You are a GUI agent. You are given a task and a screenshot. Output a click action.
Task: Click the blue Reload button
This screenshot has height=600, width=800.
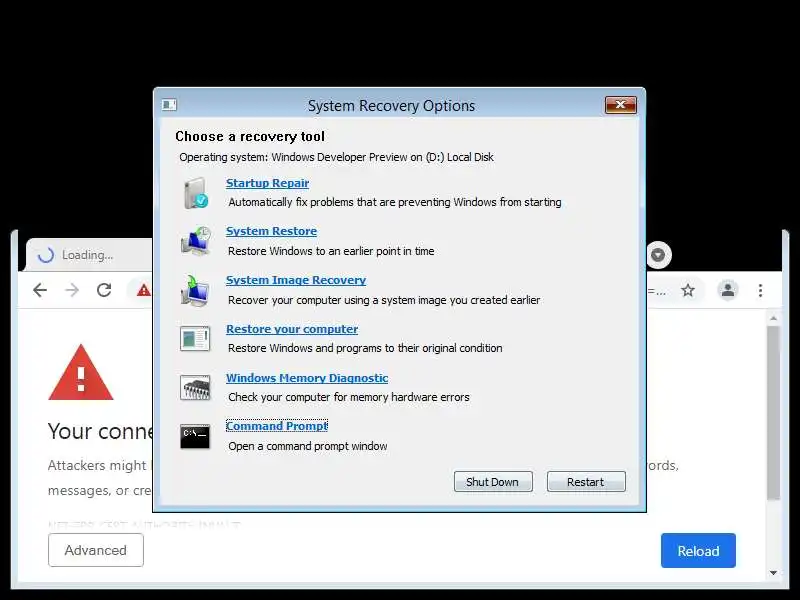698,551
